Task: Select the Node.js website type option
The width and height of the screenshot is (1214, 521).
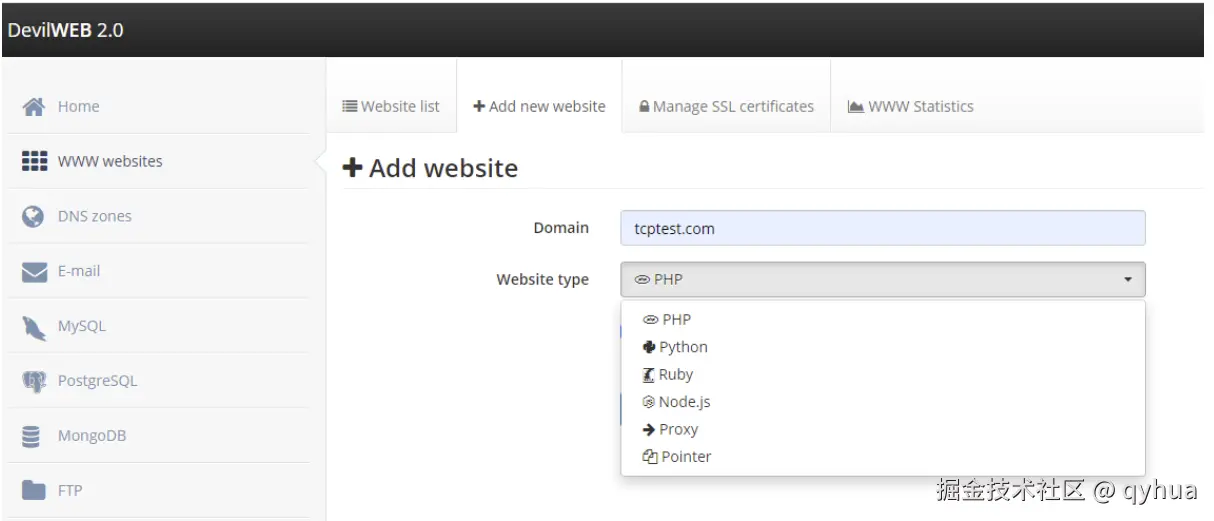Action: (684, 402)
